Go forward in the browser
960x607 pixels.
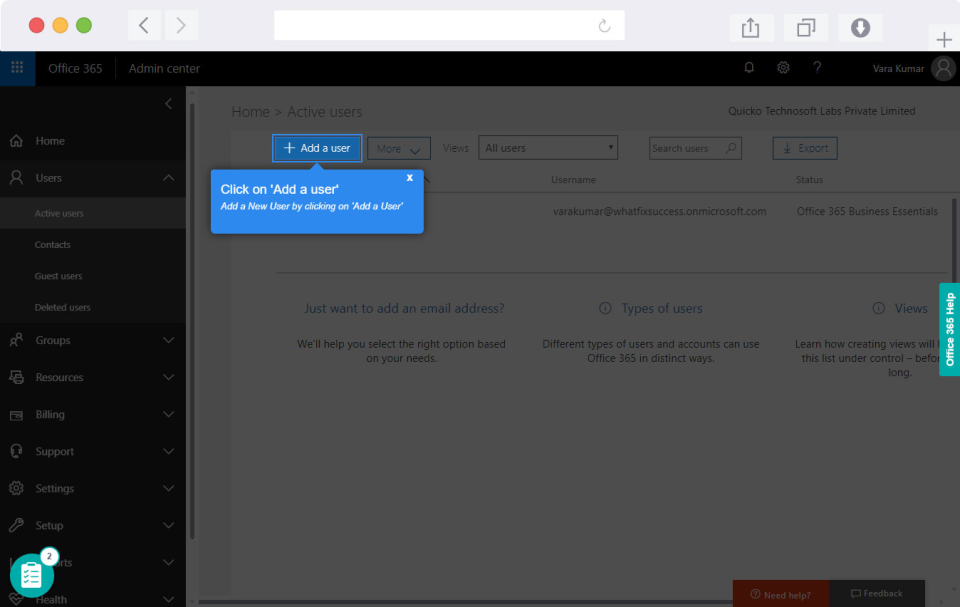click(x=181, y=25)
